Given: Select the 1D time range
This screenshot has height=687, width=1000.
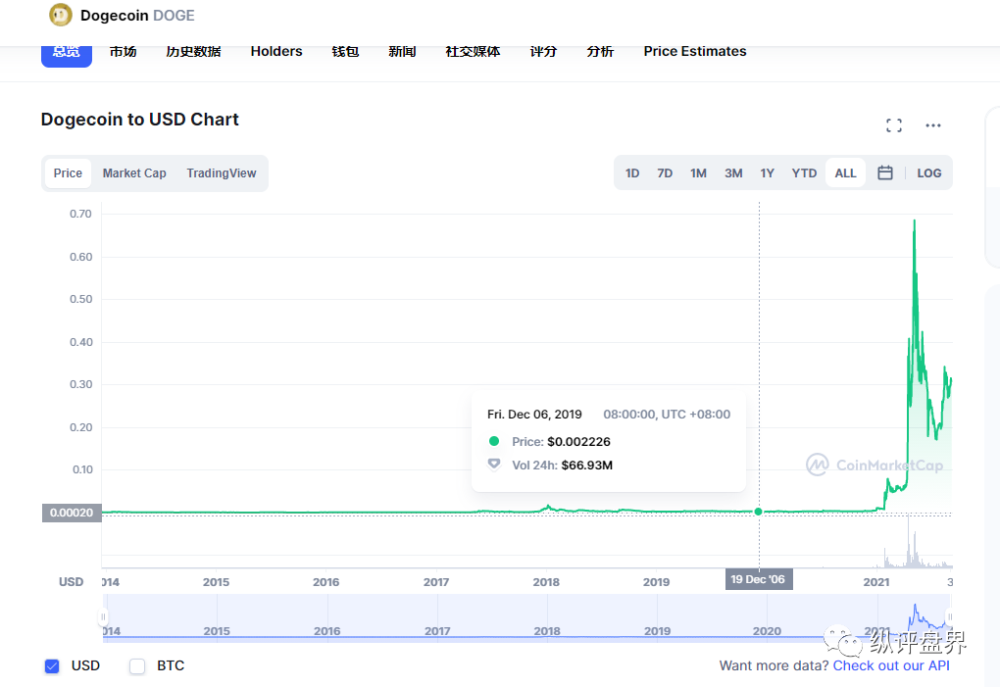Looking at the screenshot, I should coord(632,173).
